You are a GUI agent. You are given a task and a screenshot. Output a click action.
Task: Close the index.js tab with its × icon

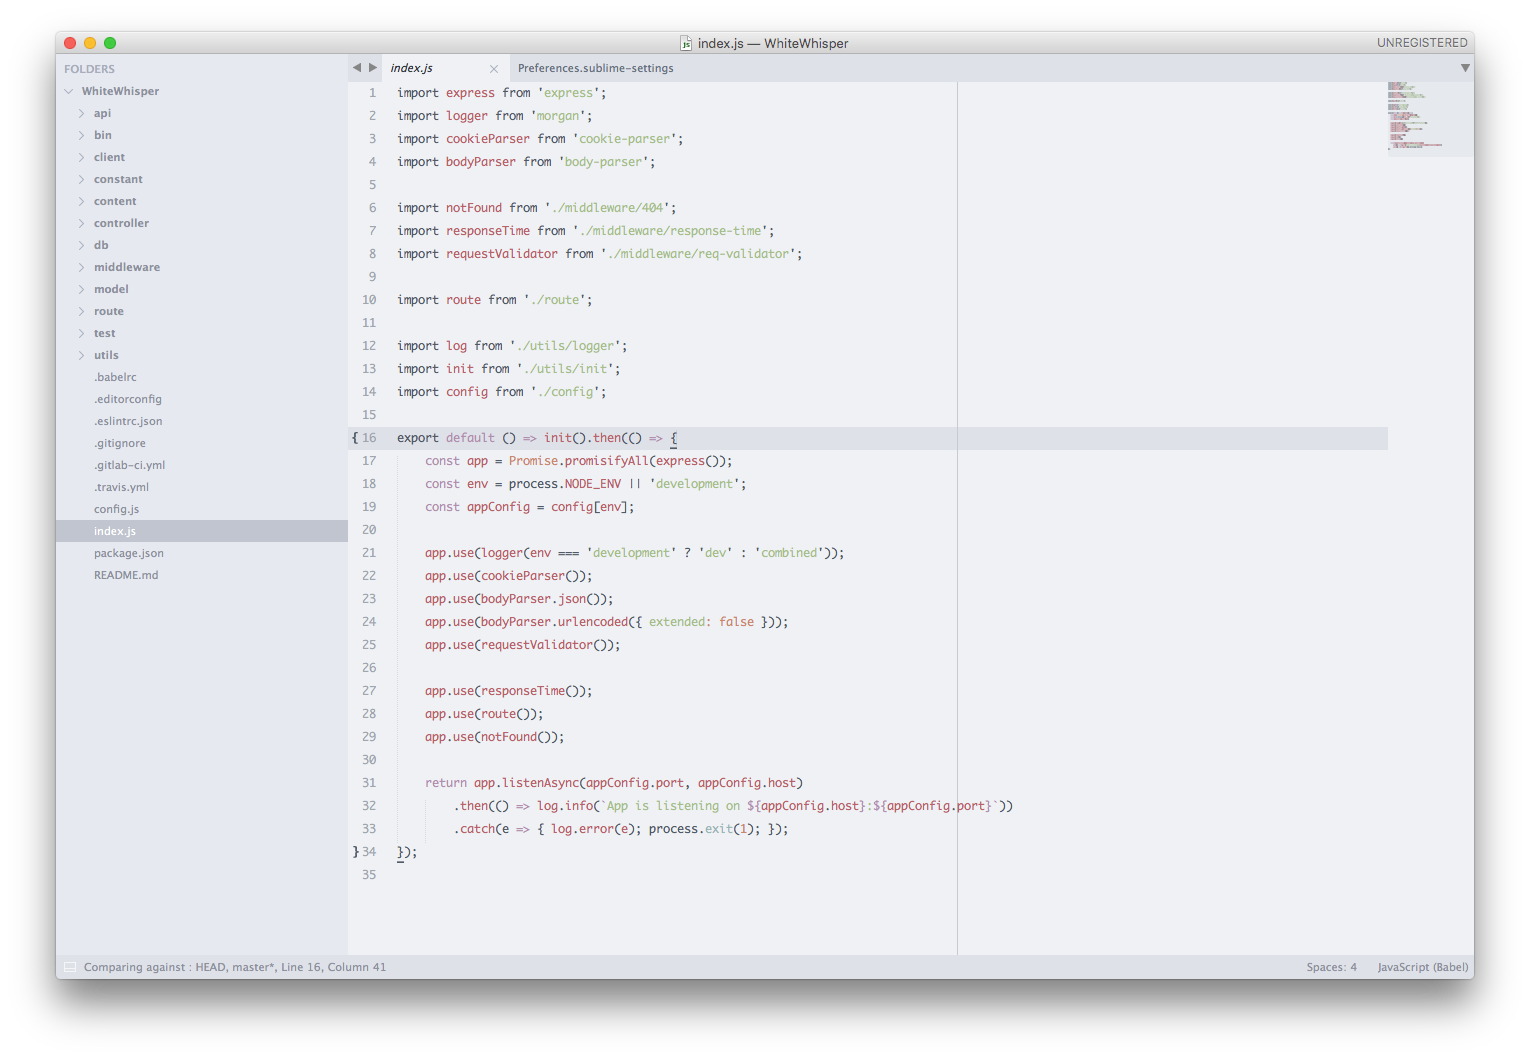point(493,68)
